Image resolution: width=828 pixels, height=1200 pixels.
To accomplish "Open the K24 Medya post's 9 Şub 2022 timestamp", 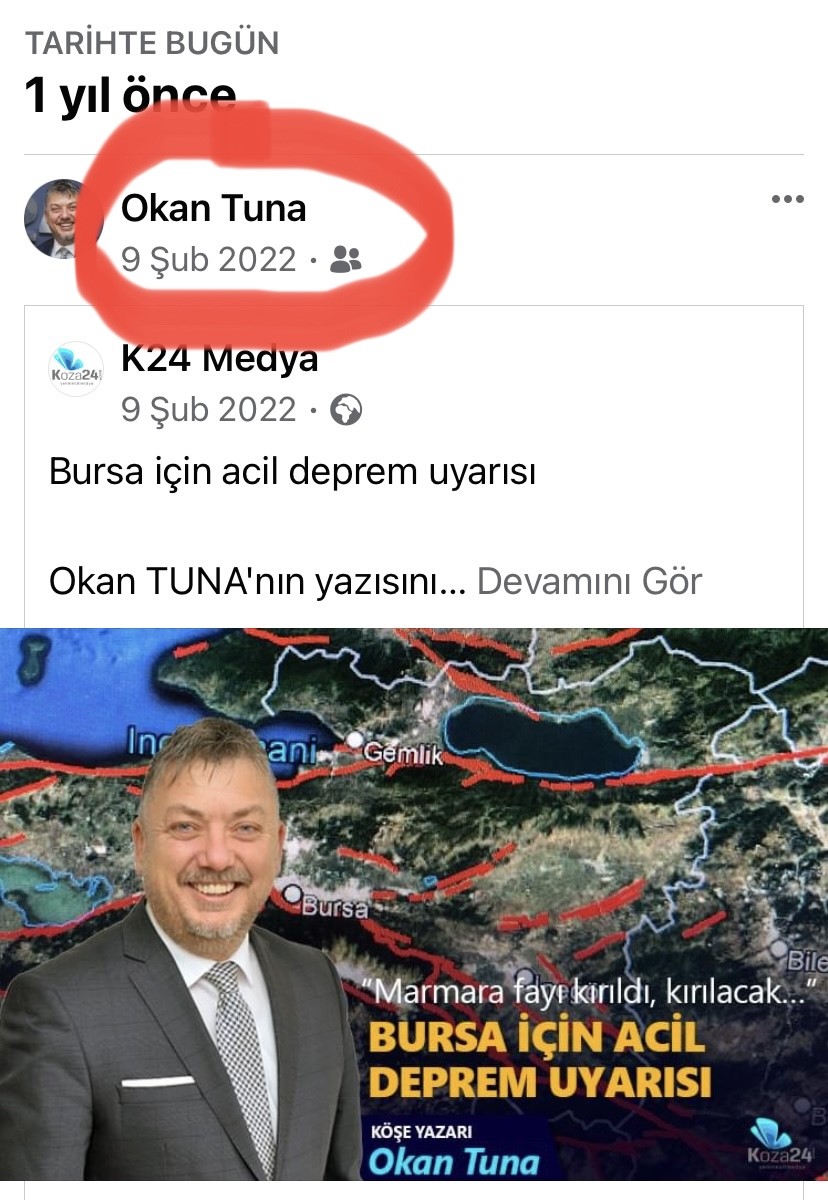I will point(209,410).
